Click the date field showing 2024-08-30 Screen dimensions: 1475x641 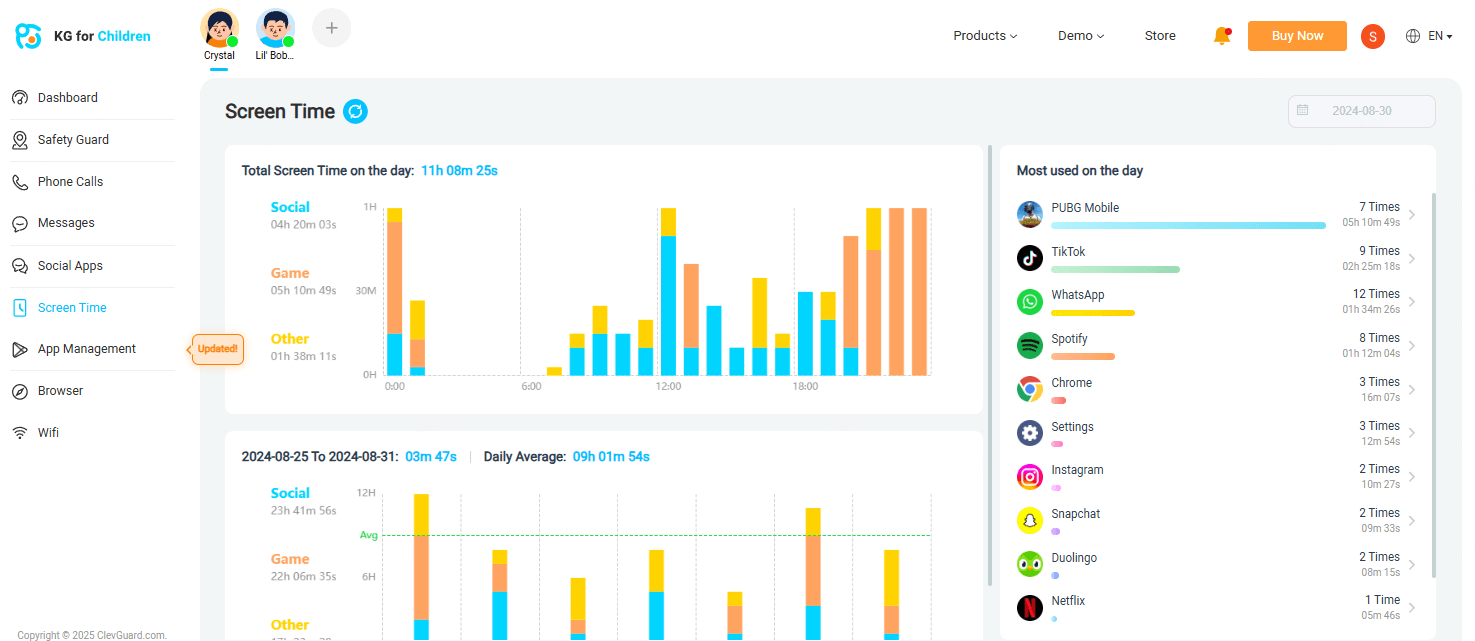[1362, 111]
